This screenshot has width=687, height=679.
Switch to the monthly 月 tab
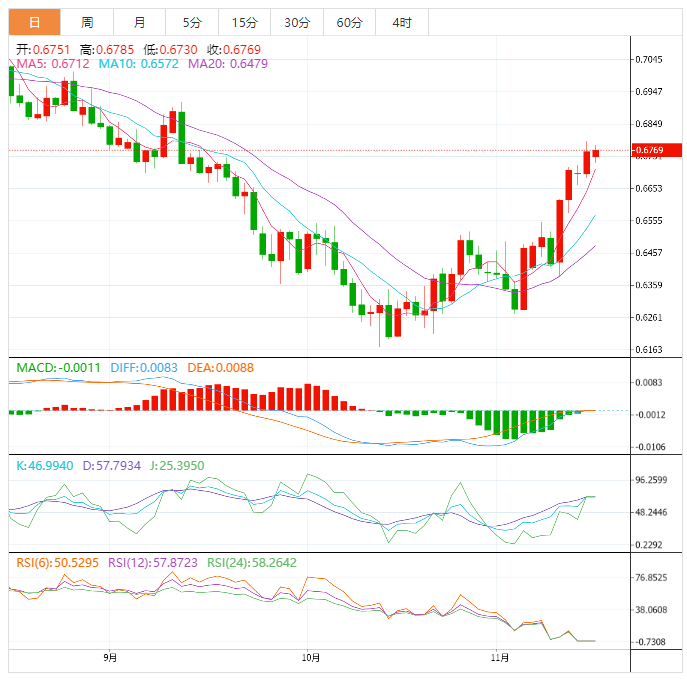(x=140, y=22)
